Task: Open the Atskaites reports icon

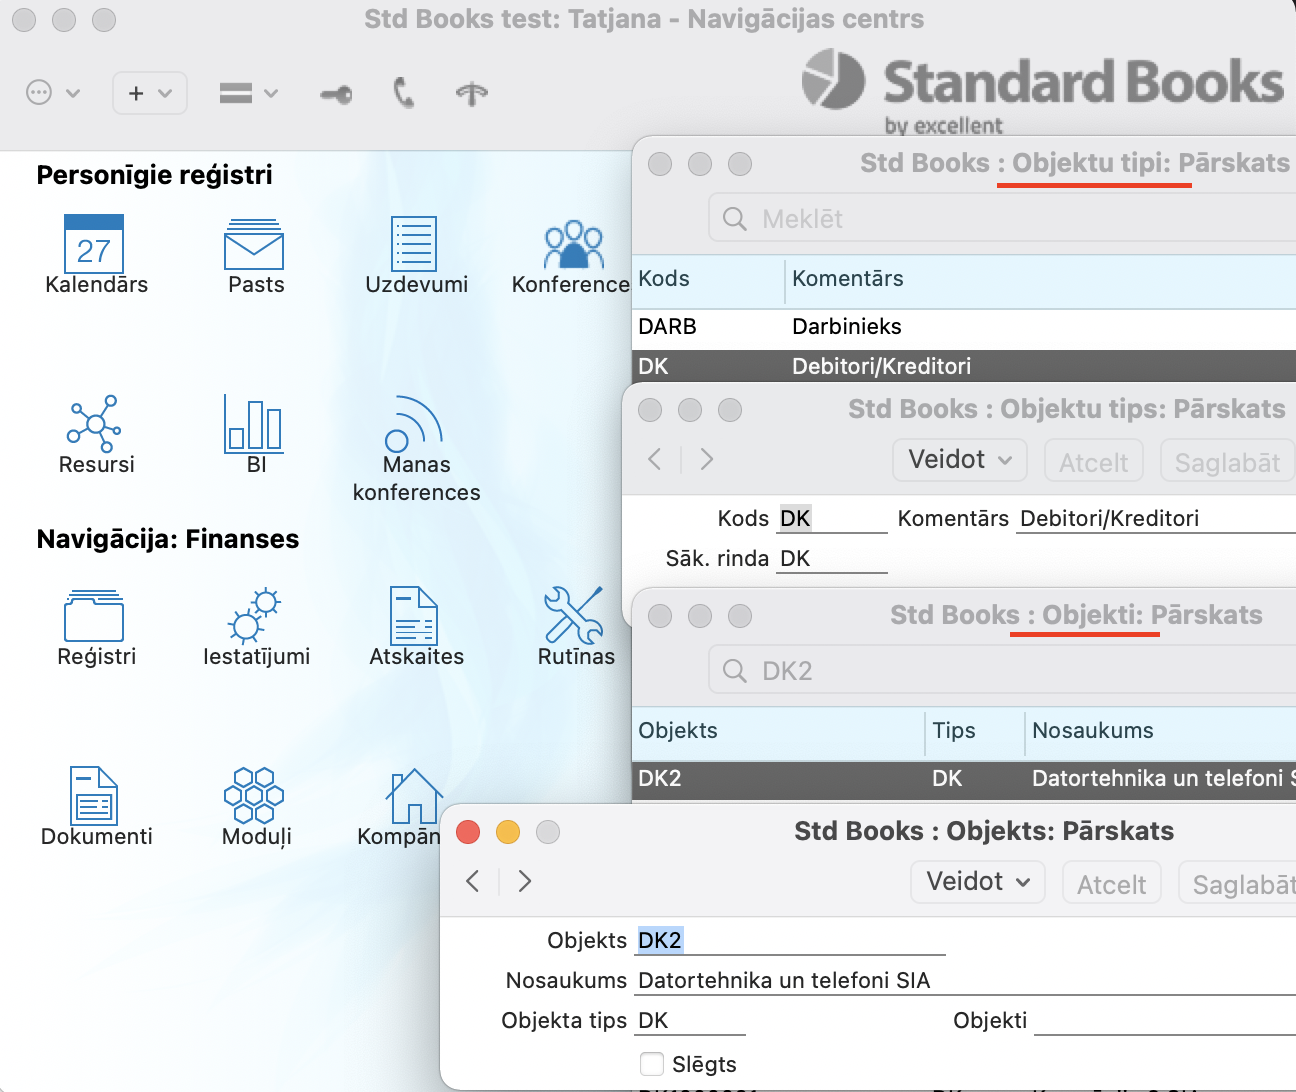Action: click(x=414, y=615)
